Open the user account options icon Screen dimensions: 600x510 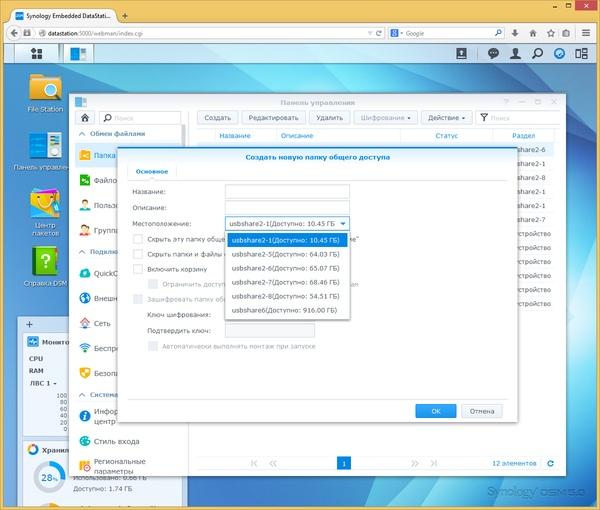[x=515, y=54]
